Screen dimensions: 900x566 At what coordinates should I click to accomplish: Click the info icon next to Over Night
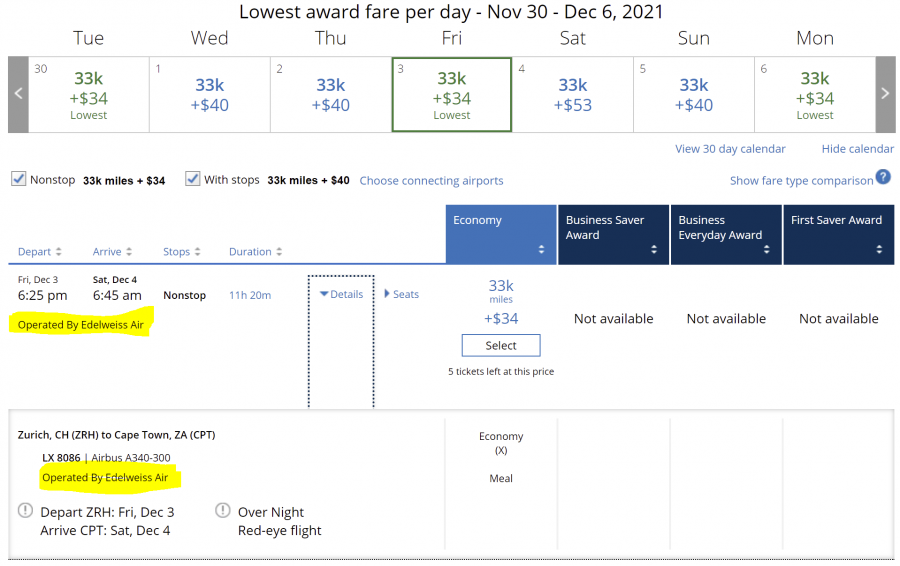point(223,511)
